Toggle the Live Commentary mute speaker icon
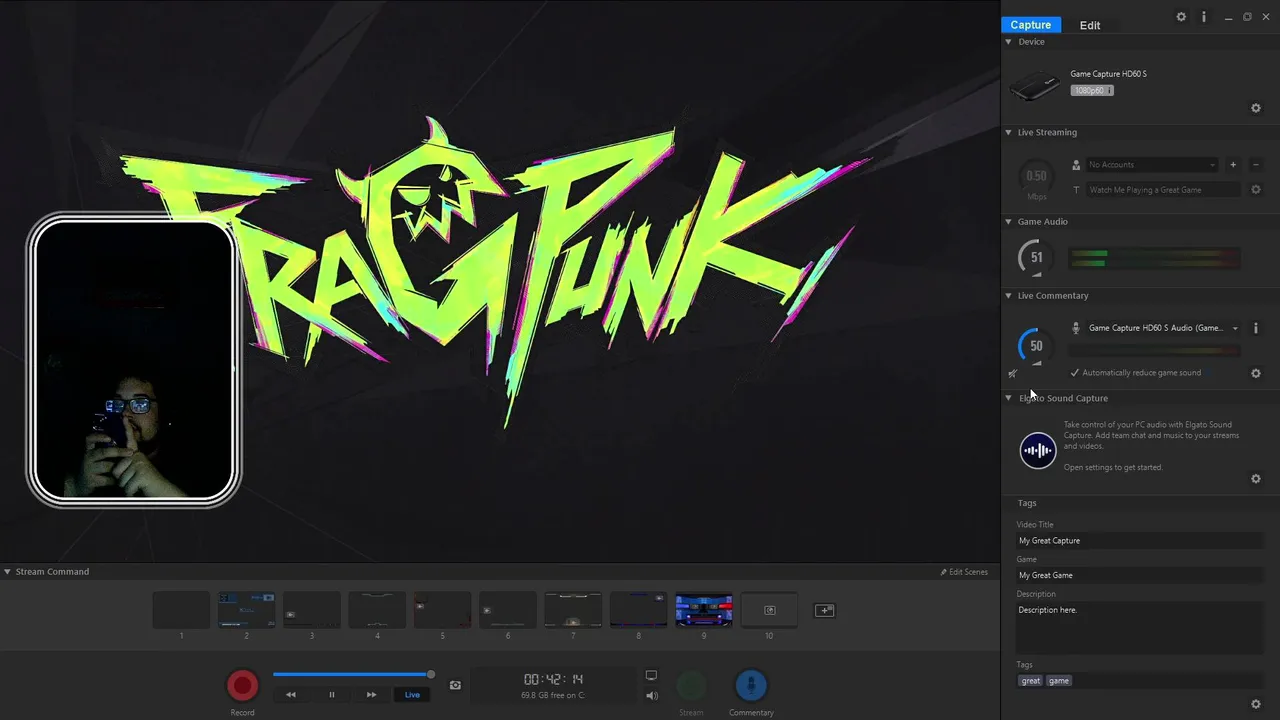 pos(1013,373)
